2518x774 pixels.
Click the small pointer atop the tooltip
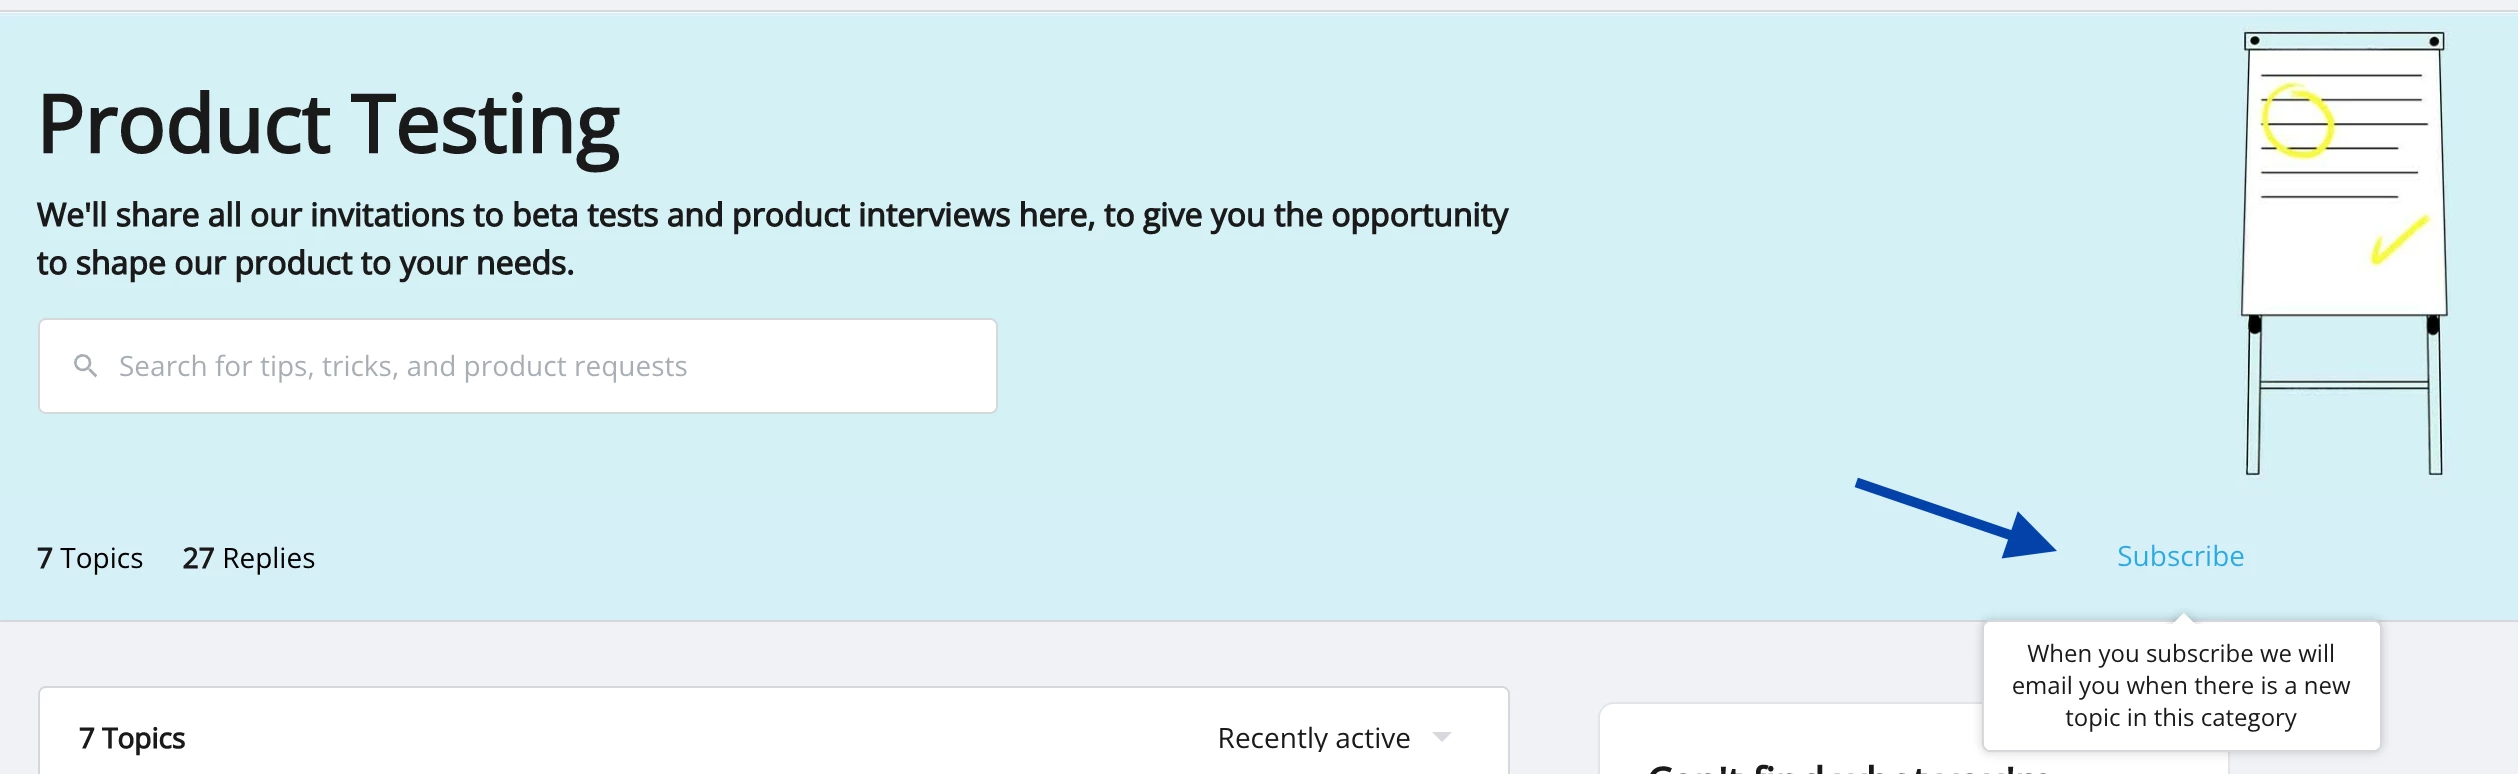(2184, 617)
